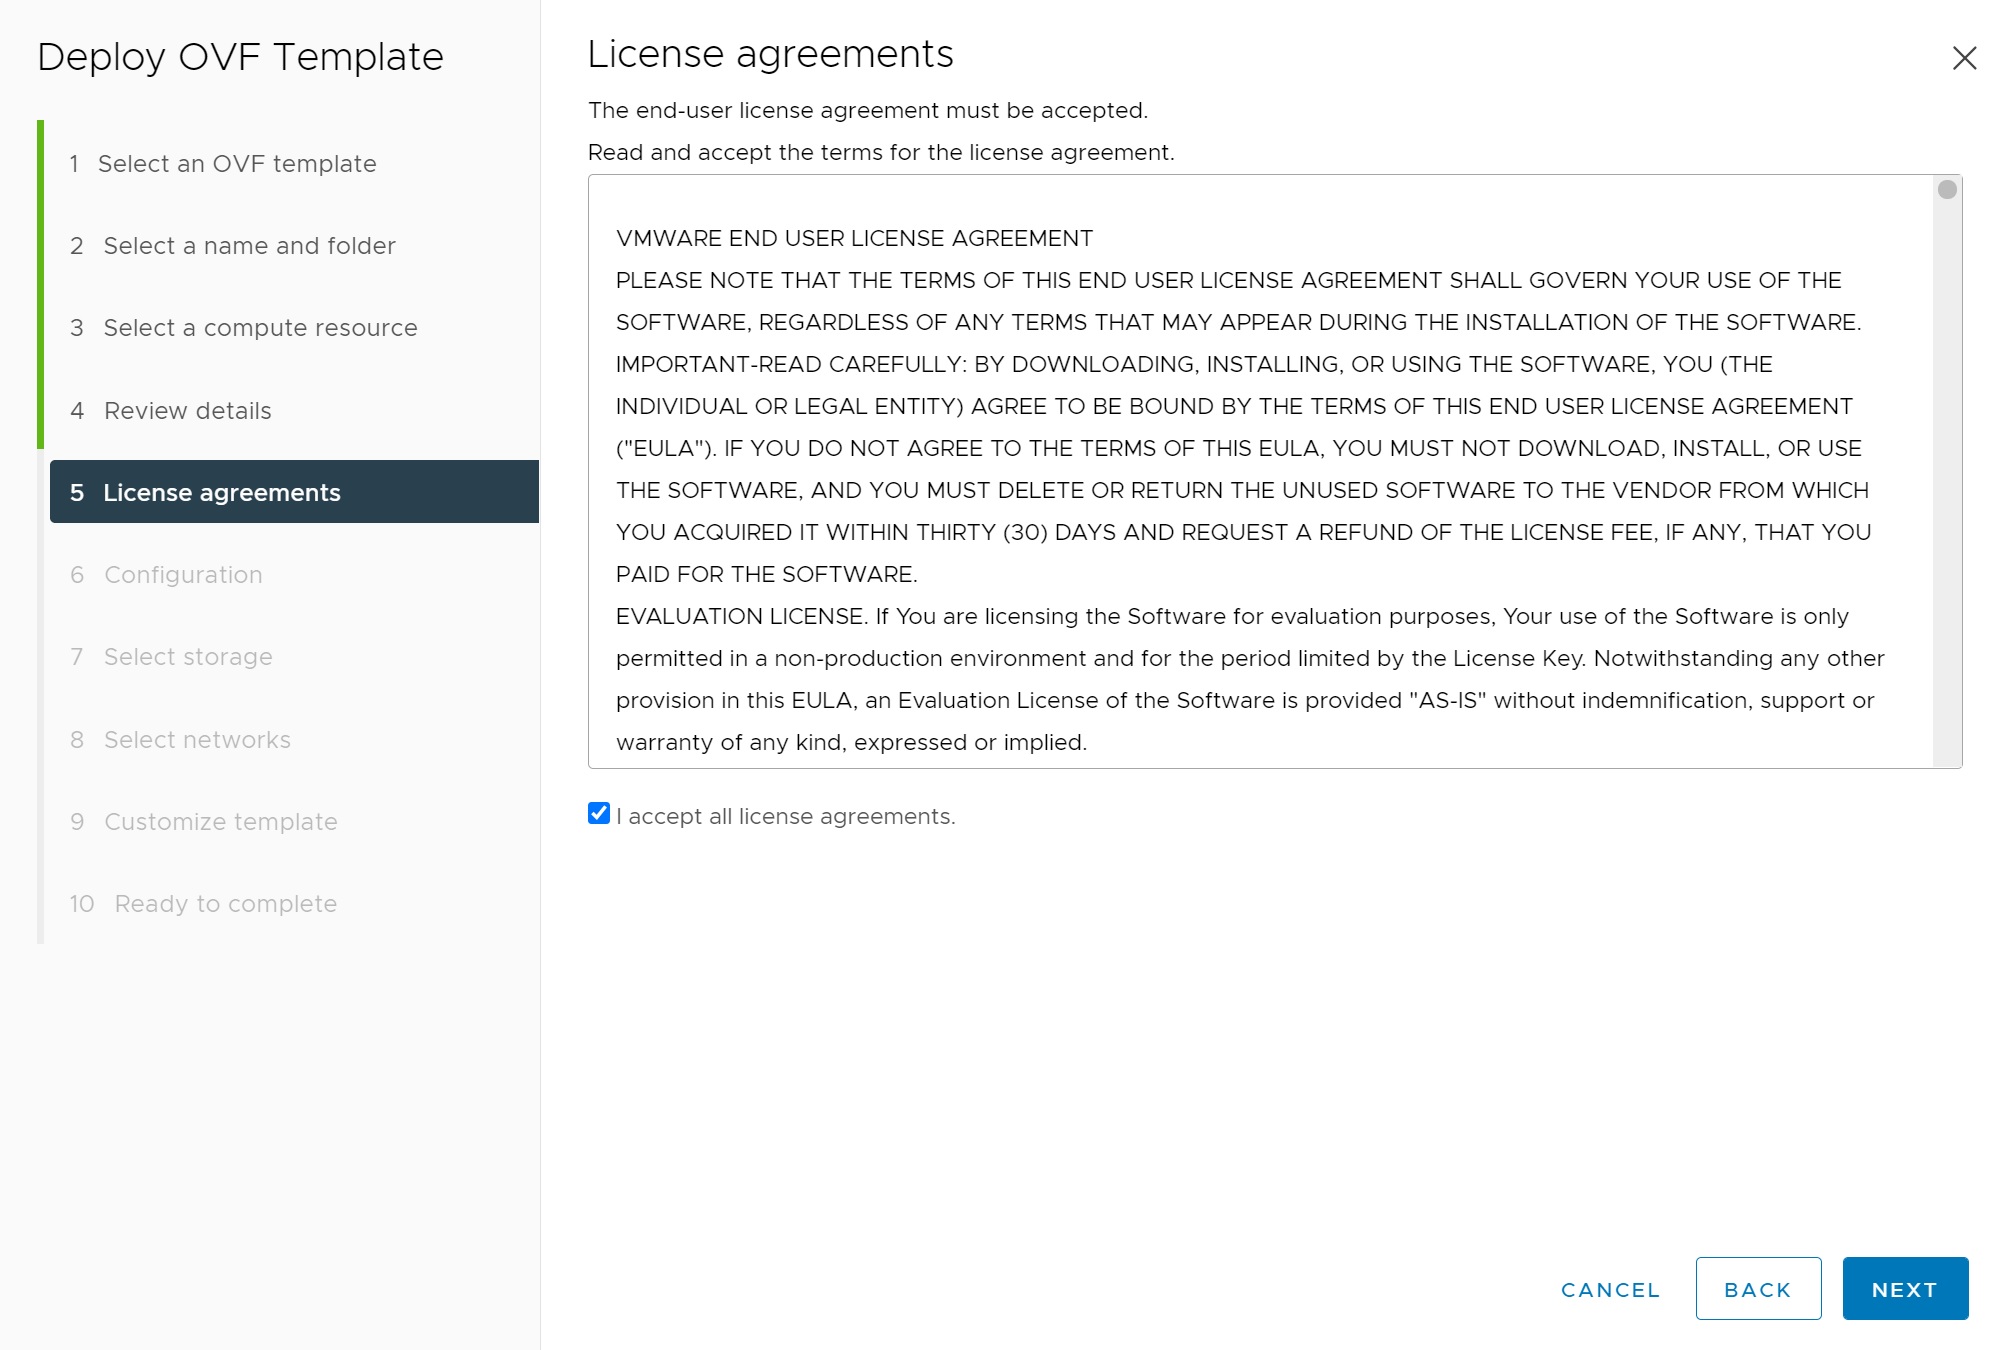
Task: Cancel the OVF deployment wizard
Action: point(1610,1290)
